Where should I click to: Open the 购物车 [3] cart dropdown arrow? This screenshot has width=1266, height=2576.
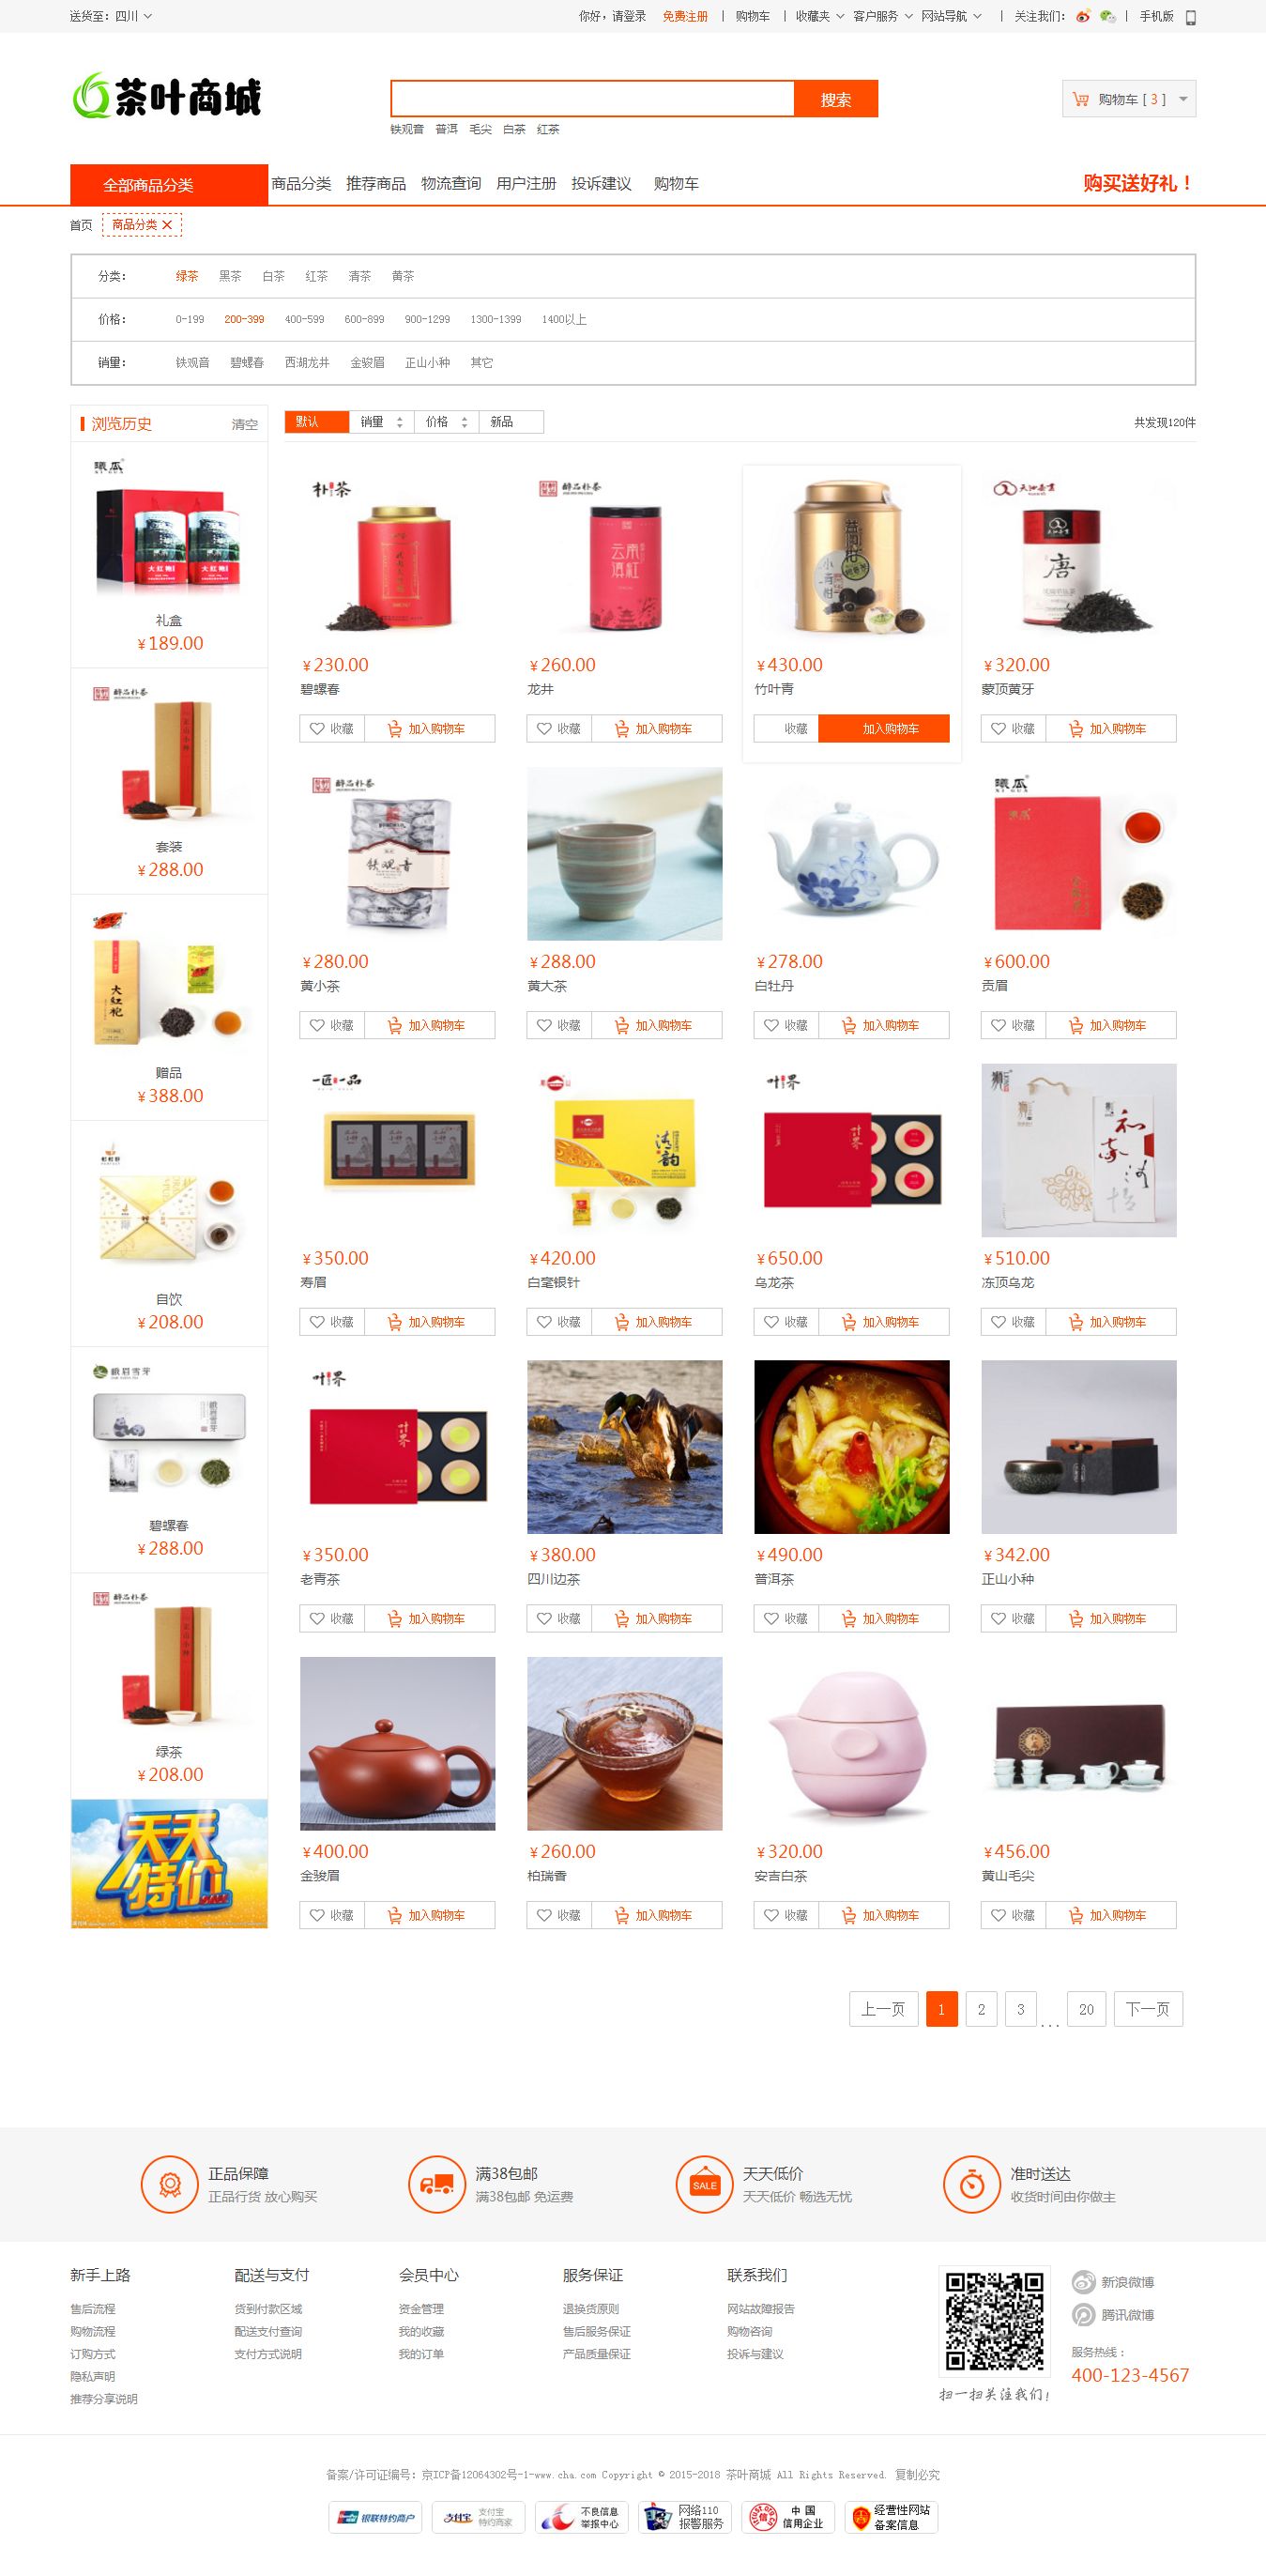click(x=1183, y=99)
